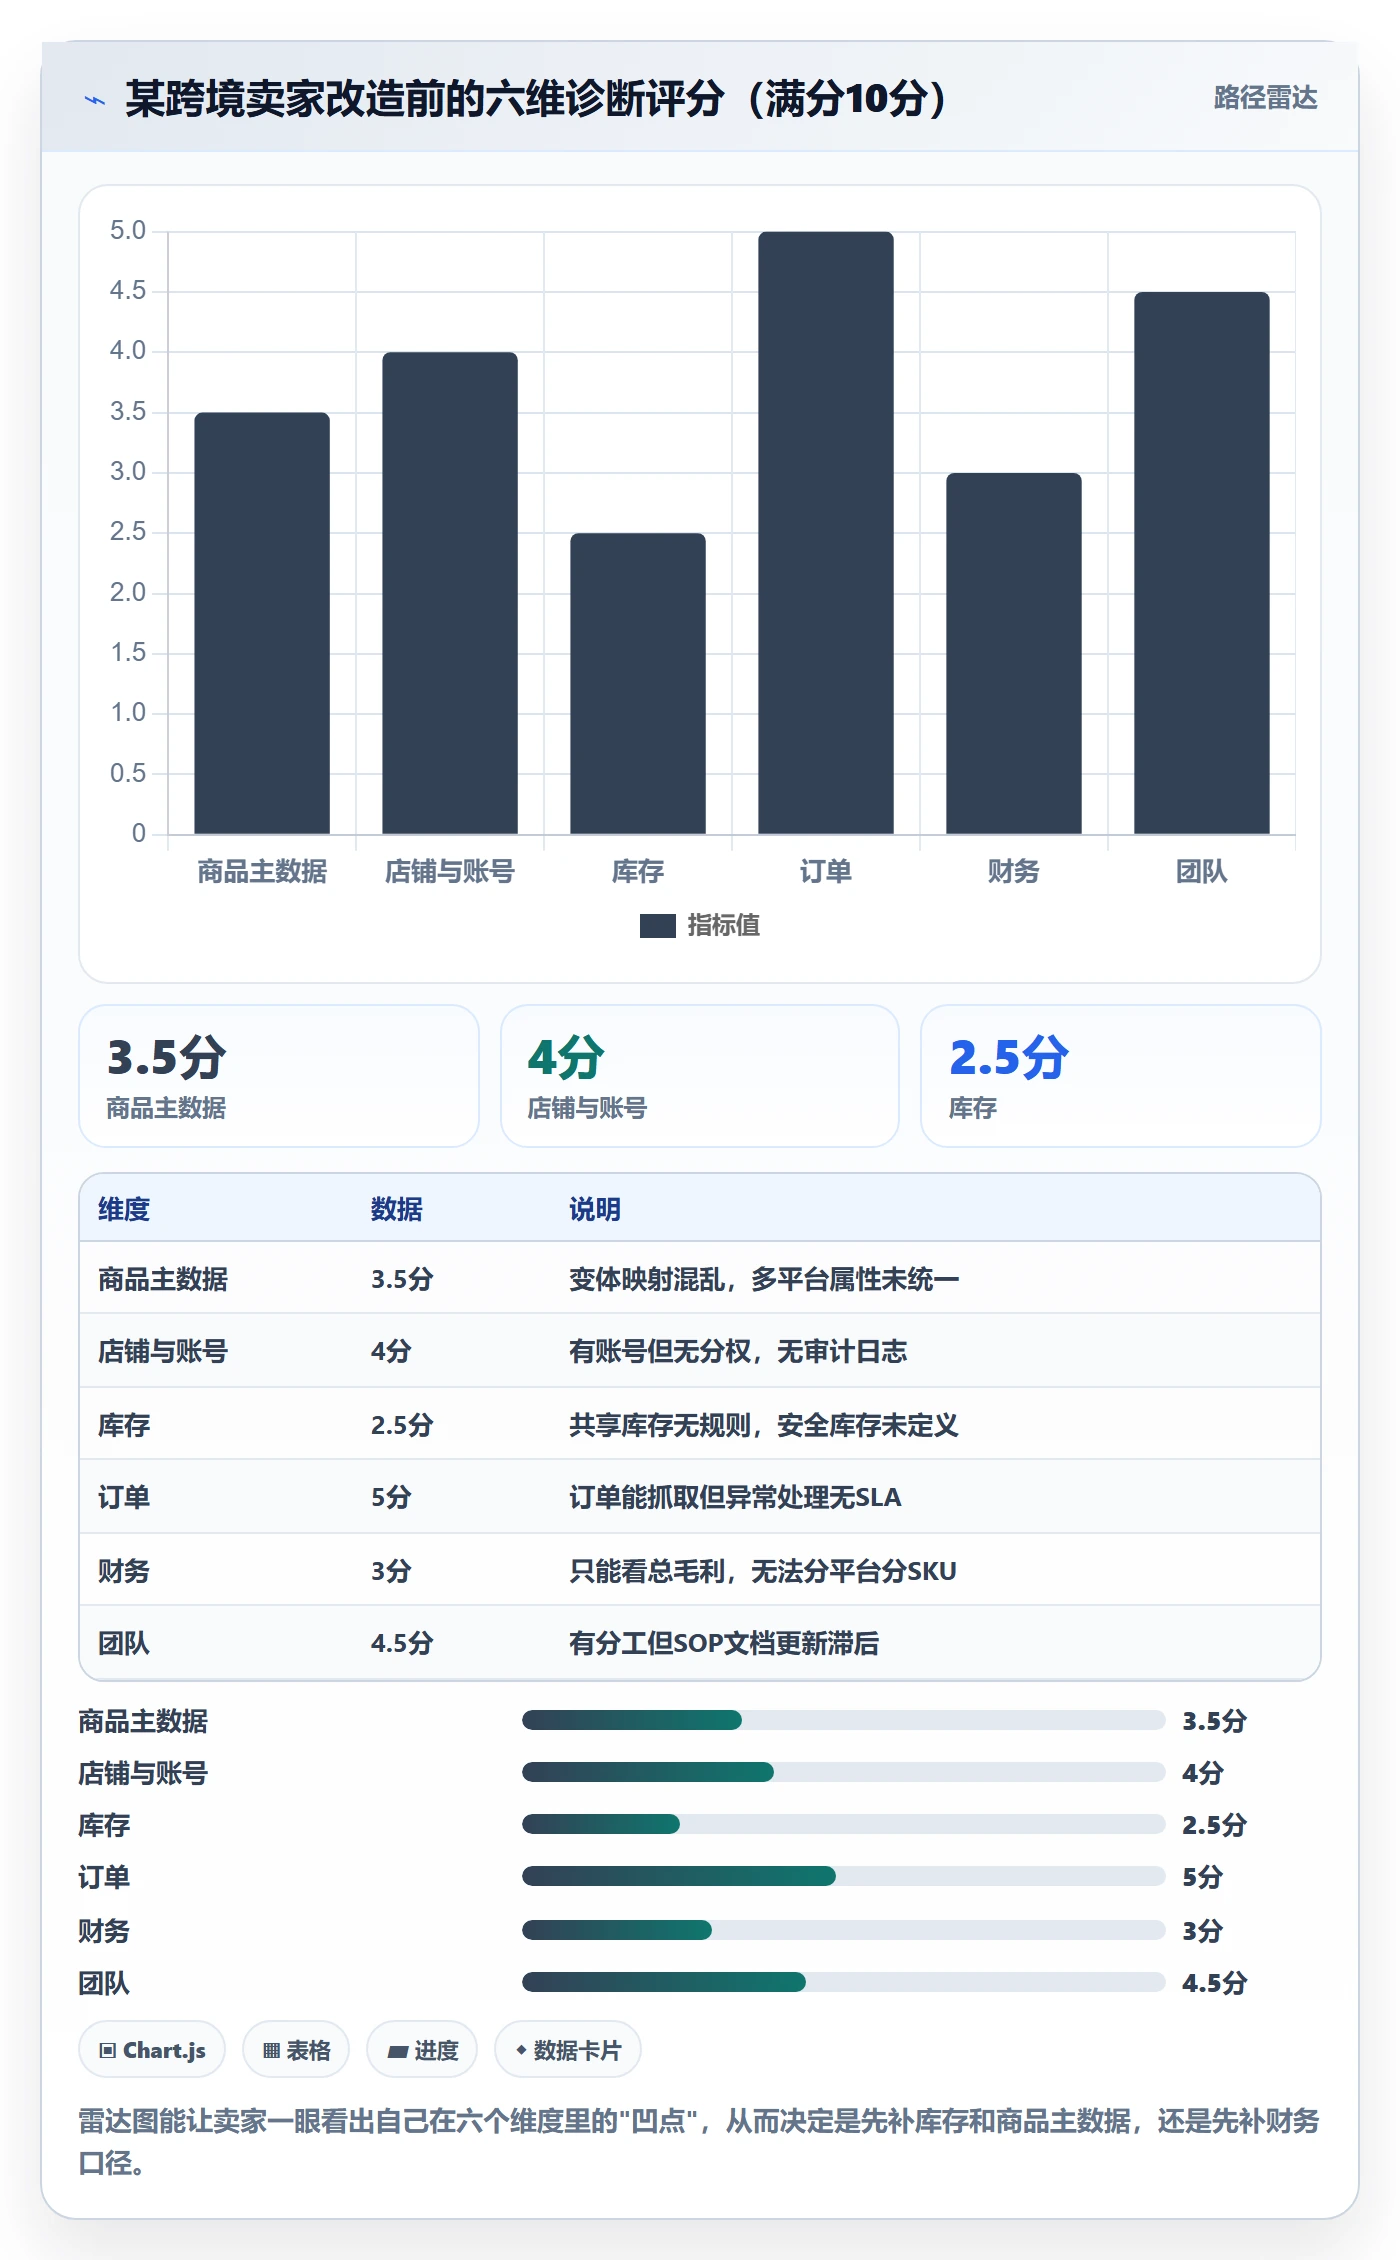The image size is (1400, 2260).
Task: Click the 指标值 legend label
Action: (723, 926)
